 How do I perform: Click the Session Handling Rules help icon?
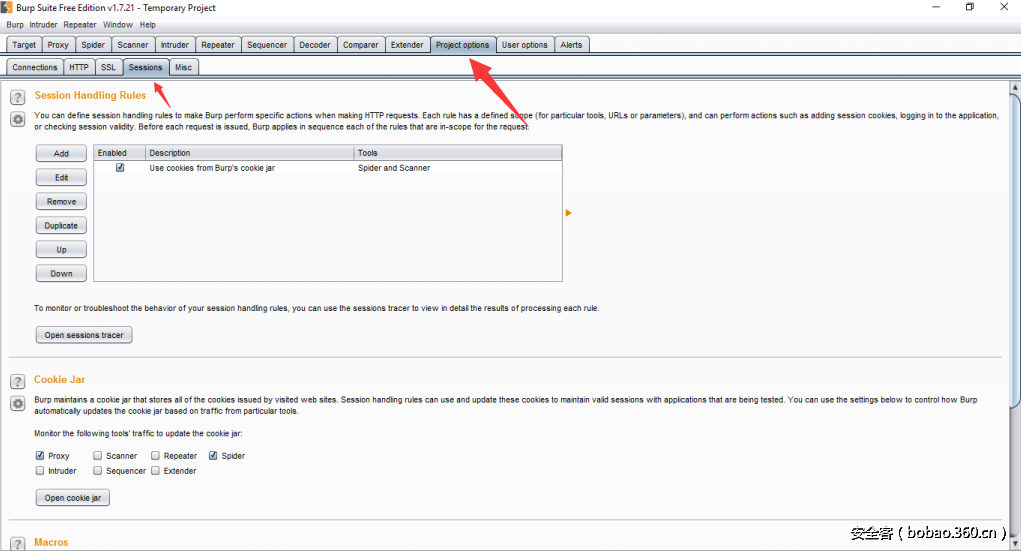[17, 97]
